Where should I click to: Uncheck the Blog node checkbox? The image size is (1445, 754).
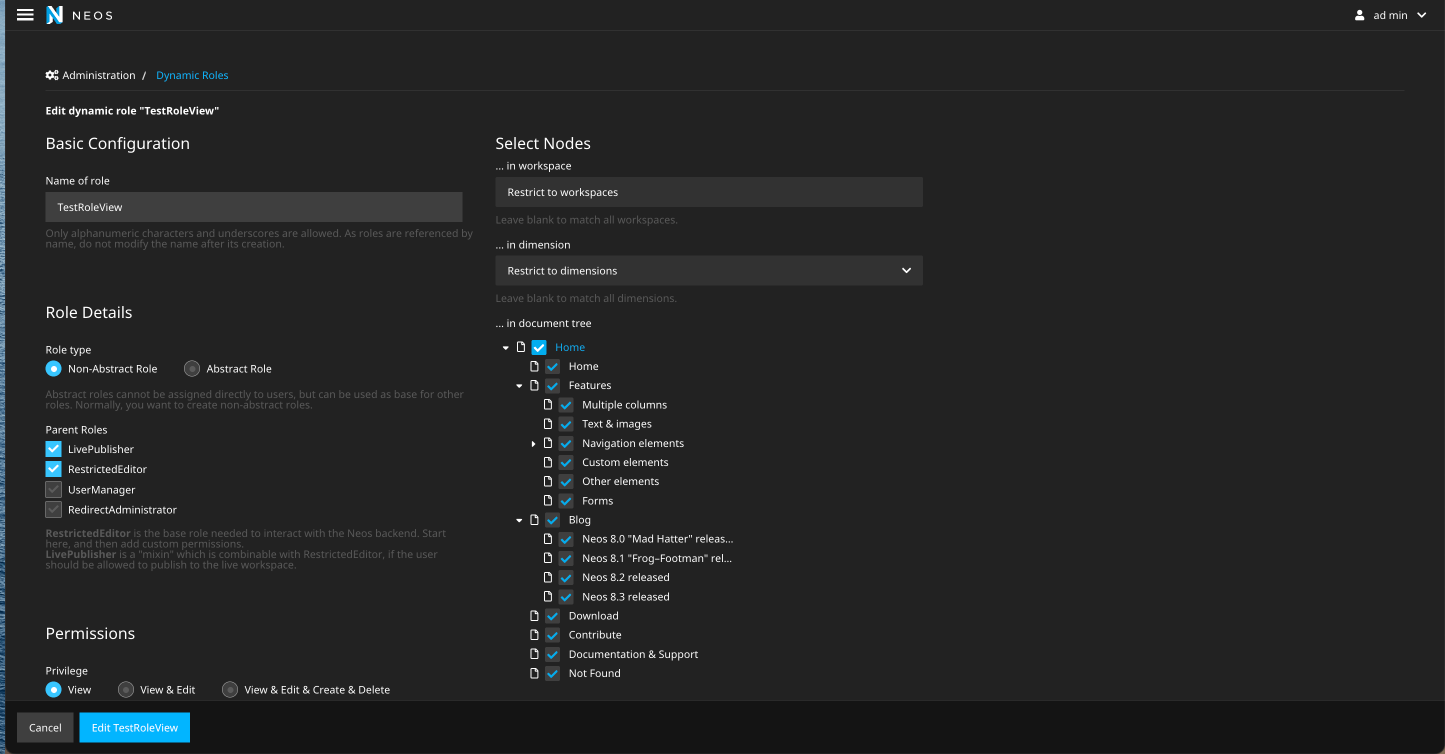click(552, 520)
